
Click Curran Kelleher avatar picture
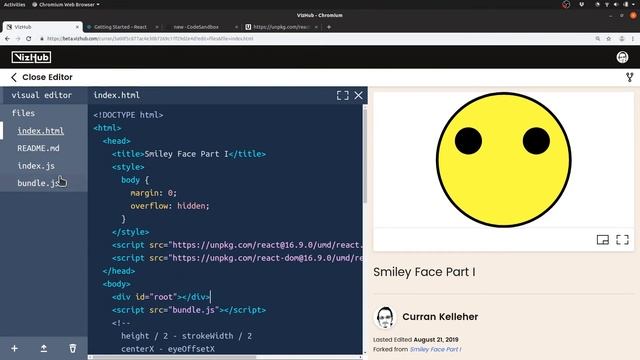(385, 317)
